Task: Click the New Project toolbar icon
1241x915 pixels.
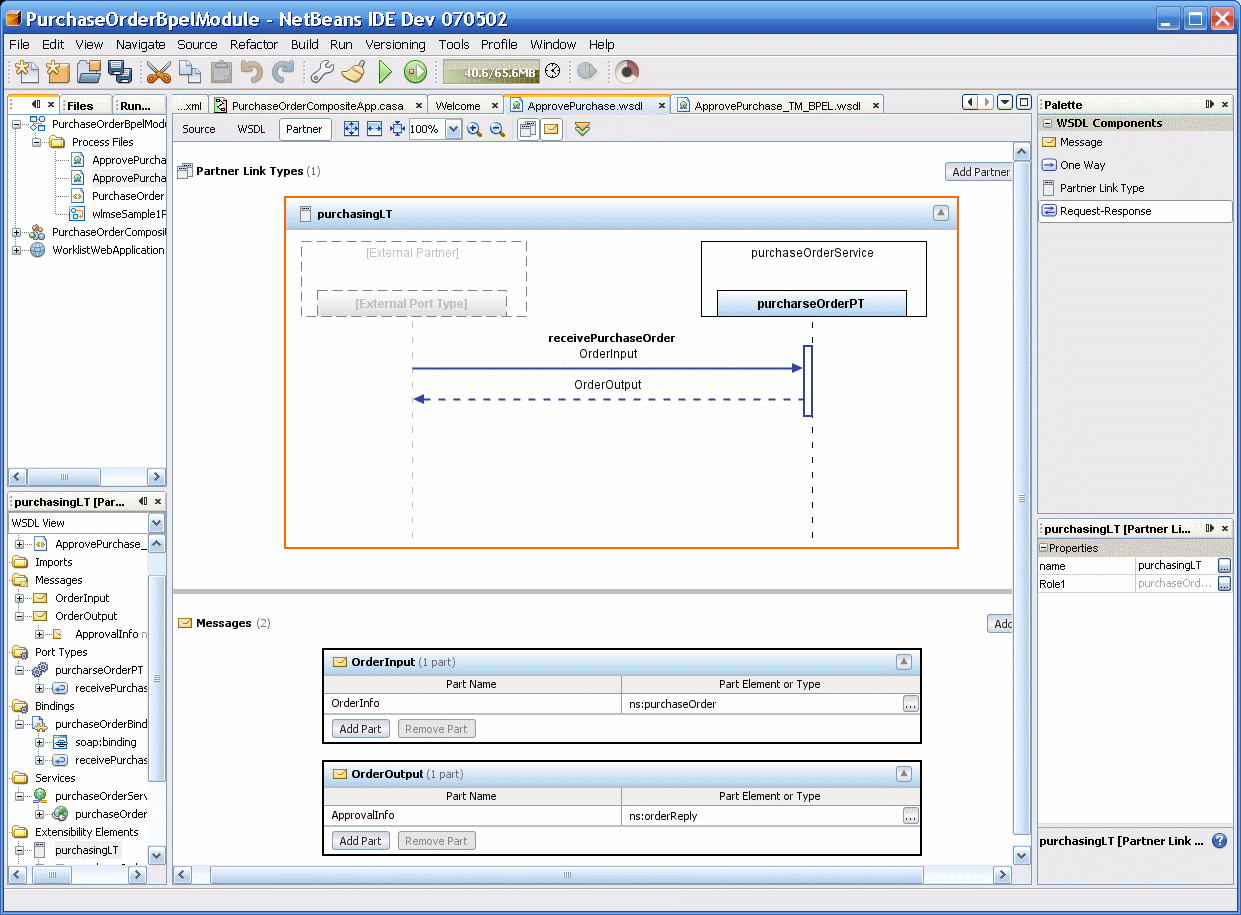Action: pos(58,71)
